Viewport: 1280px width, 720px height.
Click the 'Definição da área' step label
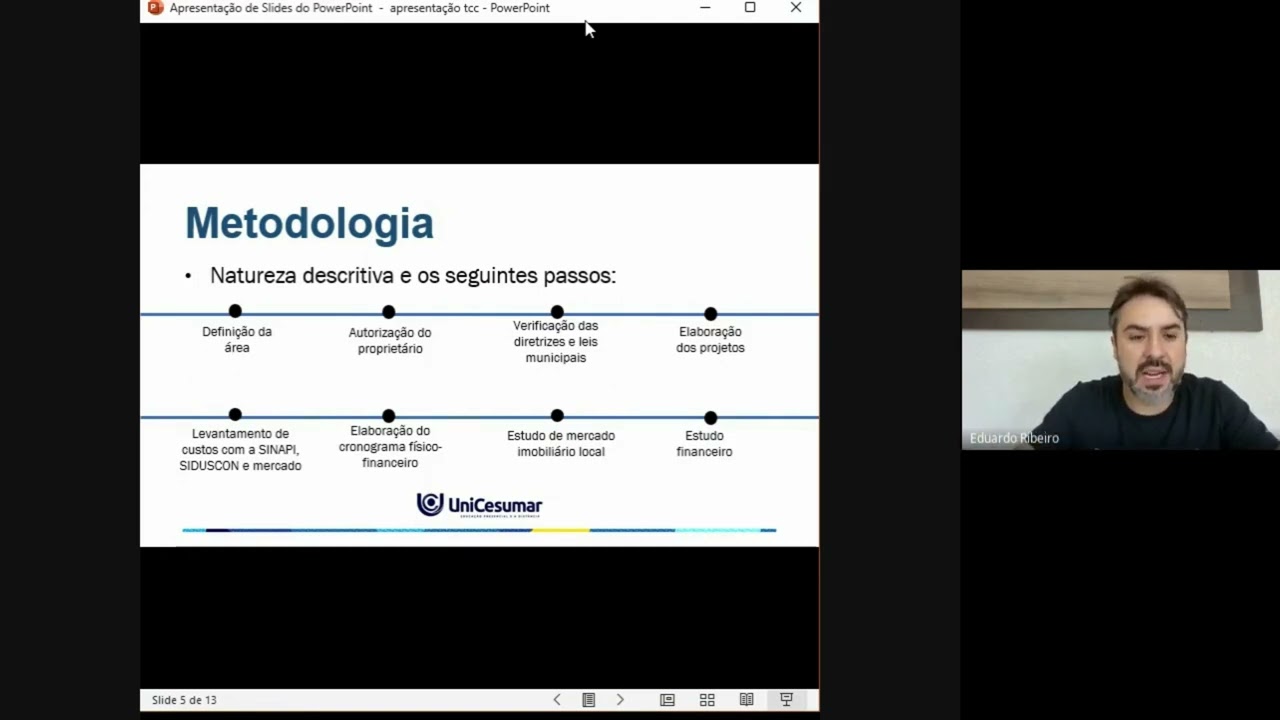tap(237, 340)
